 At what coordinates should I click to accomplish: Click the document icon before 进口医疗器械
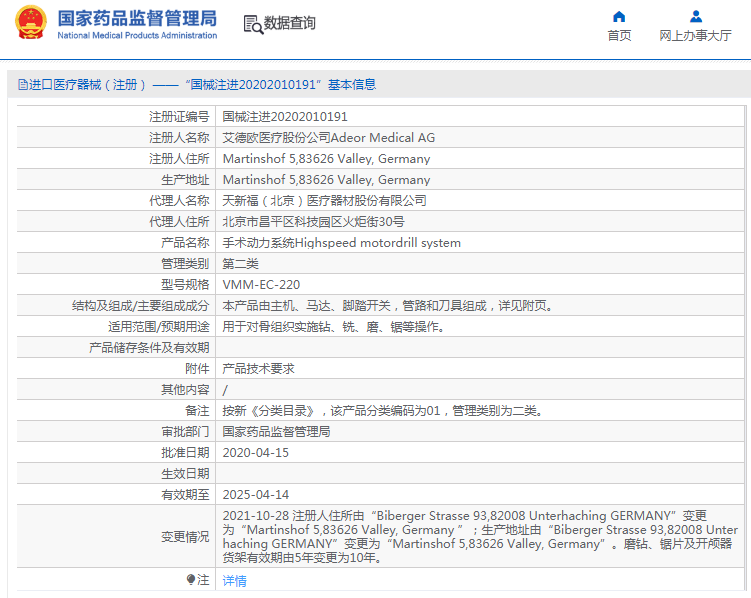click(x=22, y=85)
